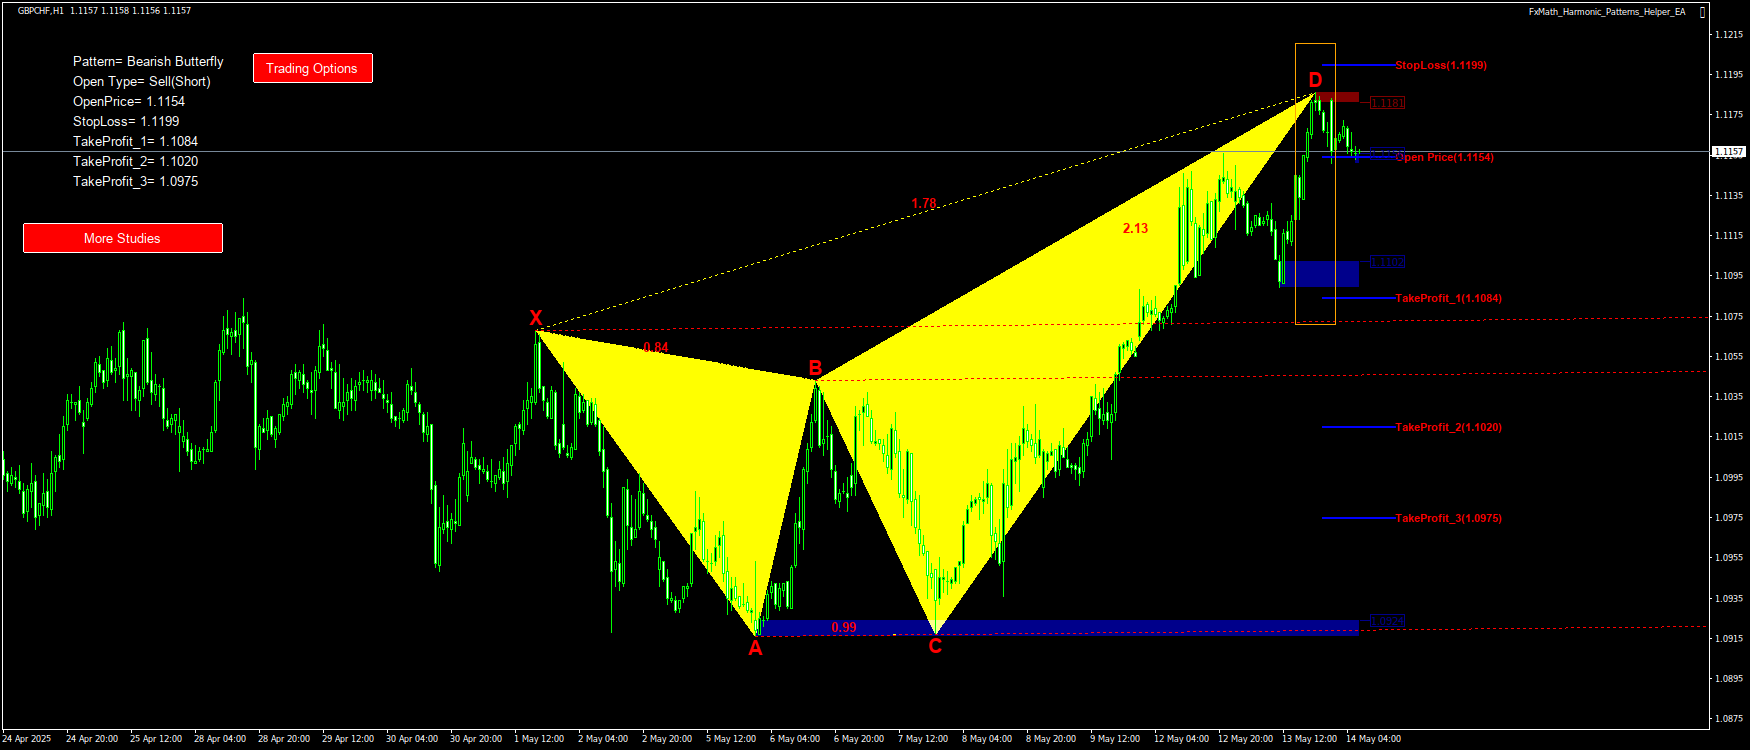Click the EA status icon beside FxMath_Harmonic_Patterns_Helper_EA
Screen dimensions: 1750x750
point(1702,12)
